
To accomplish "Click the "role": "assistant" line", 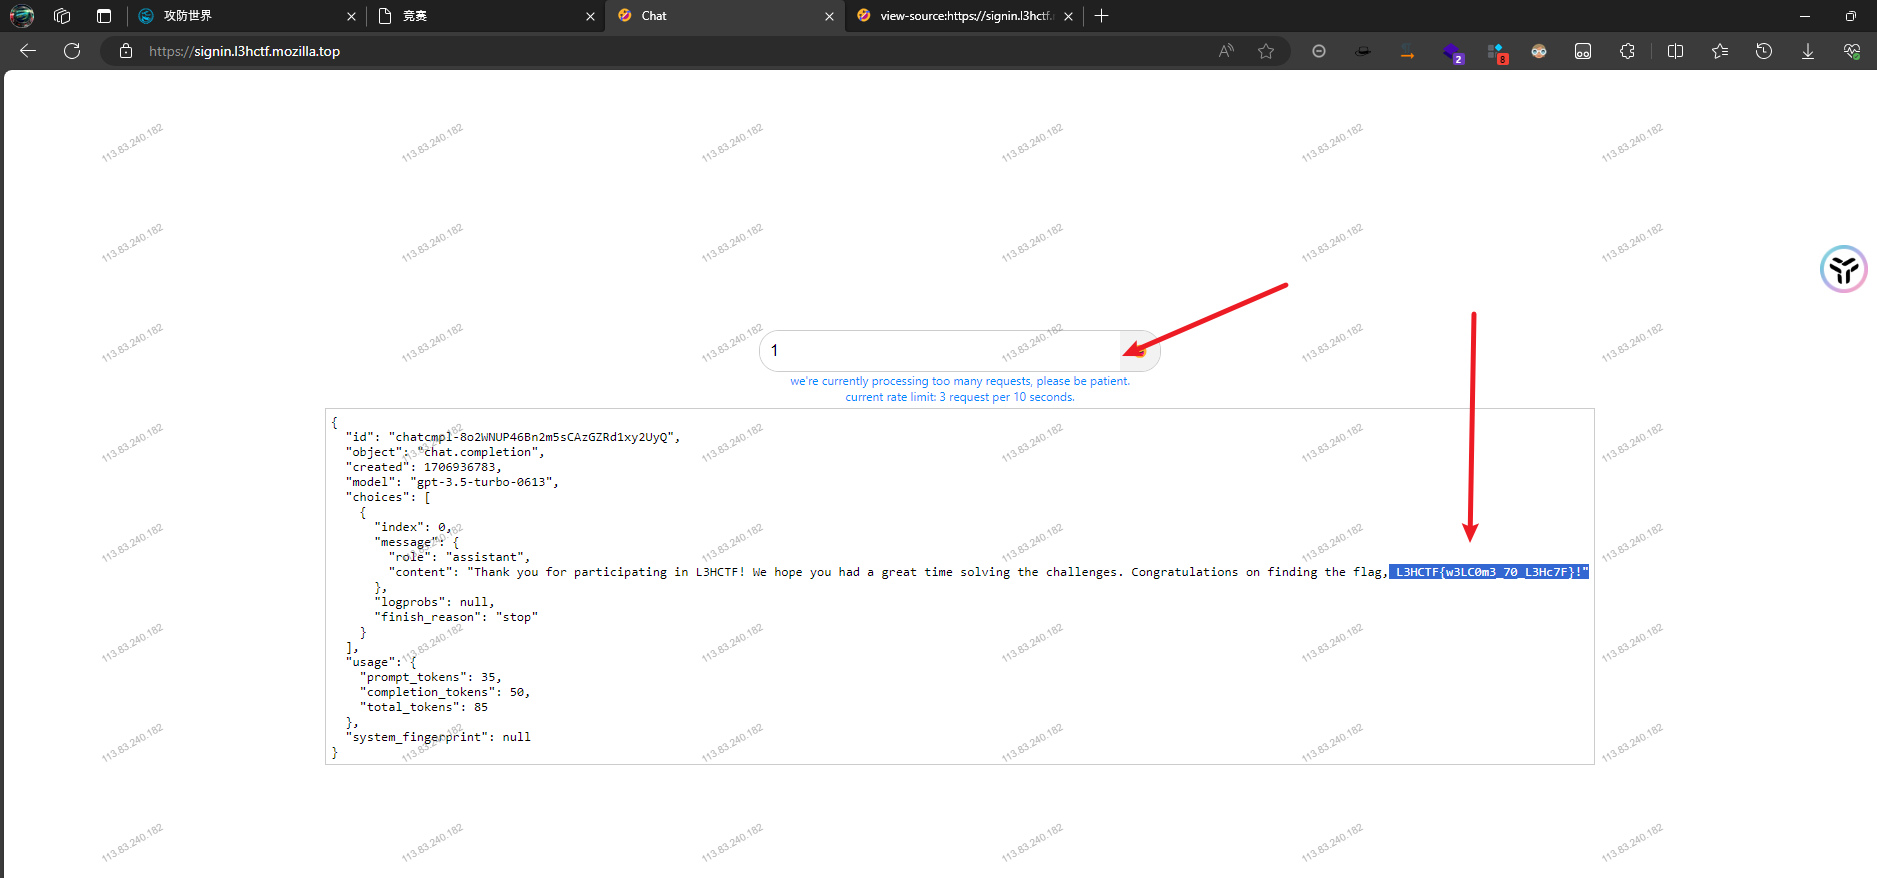I will click(x=460, y=557).
